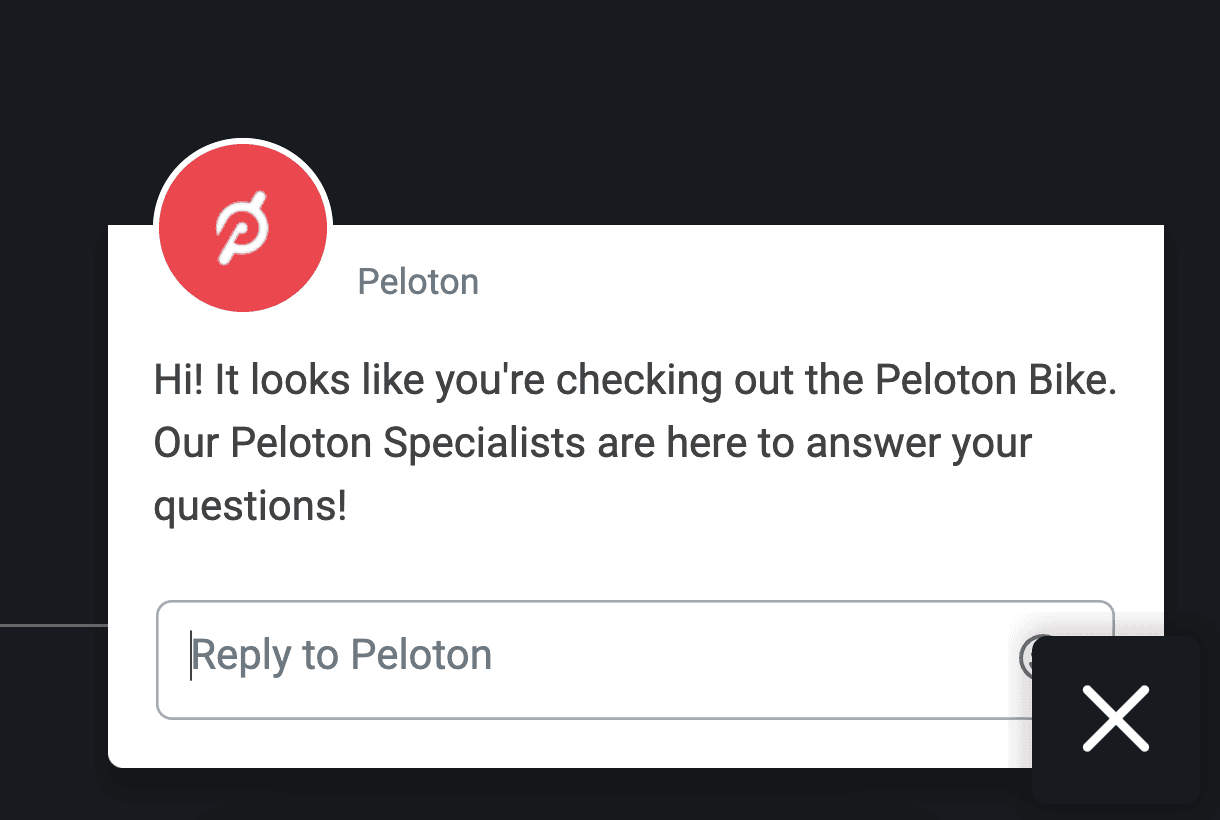Click the 'Peloton' sender name label
Image resolution: width=1220 pixels, height=820 pixels.
[418, 281]
